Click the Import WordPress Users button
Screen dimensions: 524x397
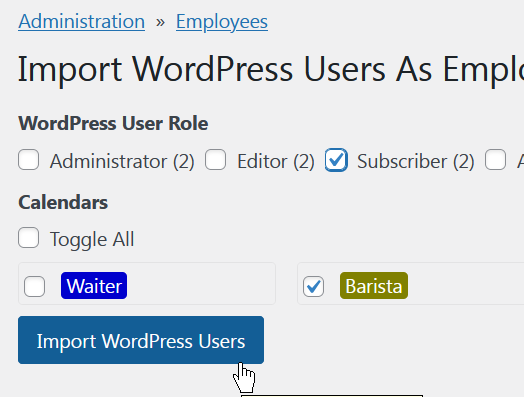click(141, 340)
